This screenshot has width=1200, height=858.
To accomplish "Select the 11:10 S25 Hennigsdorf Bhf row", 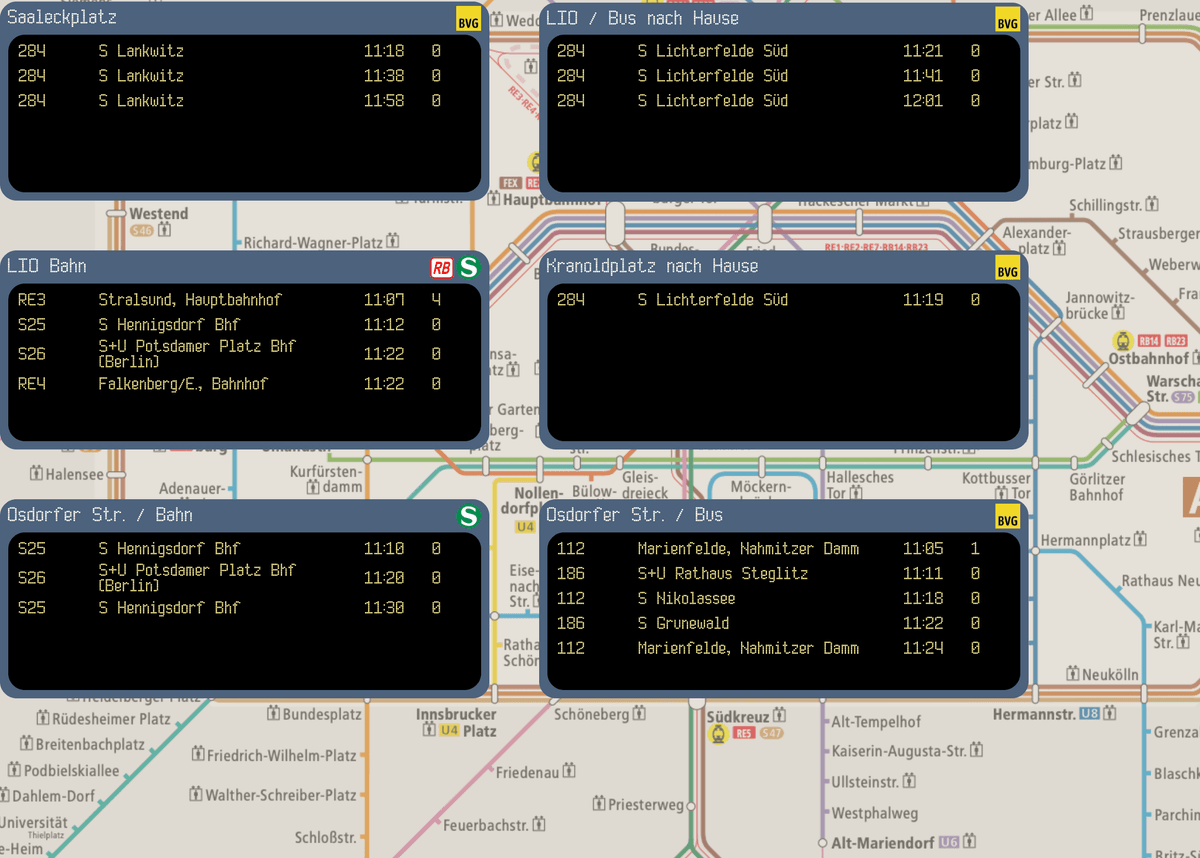I will [x=244, y=549].
